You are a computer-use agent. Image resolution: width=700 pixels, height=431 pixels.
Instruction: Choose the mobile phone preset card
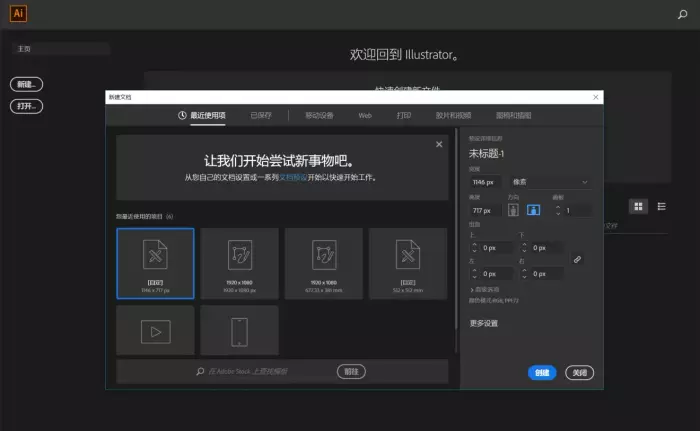[x=239, y=331]
